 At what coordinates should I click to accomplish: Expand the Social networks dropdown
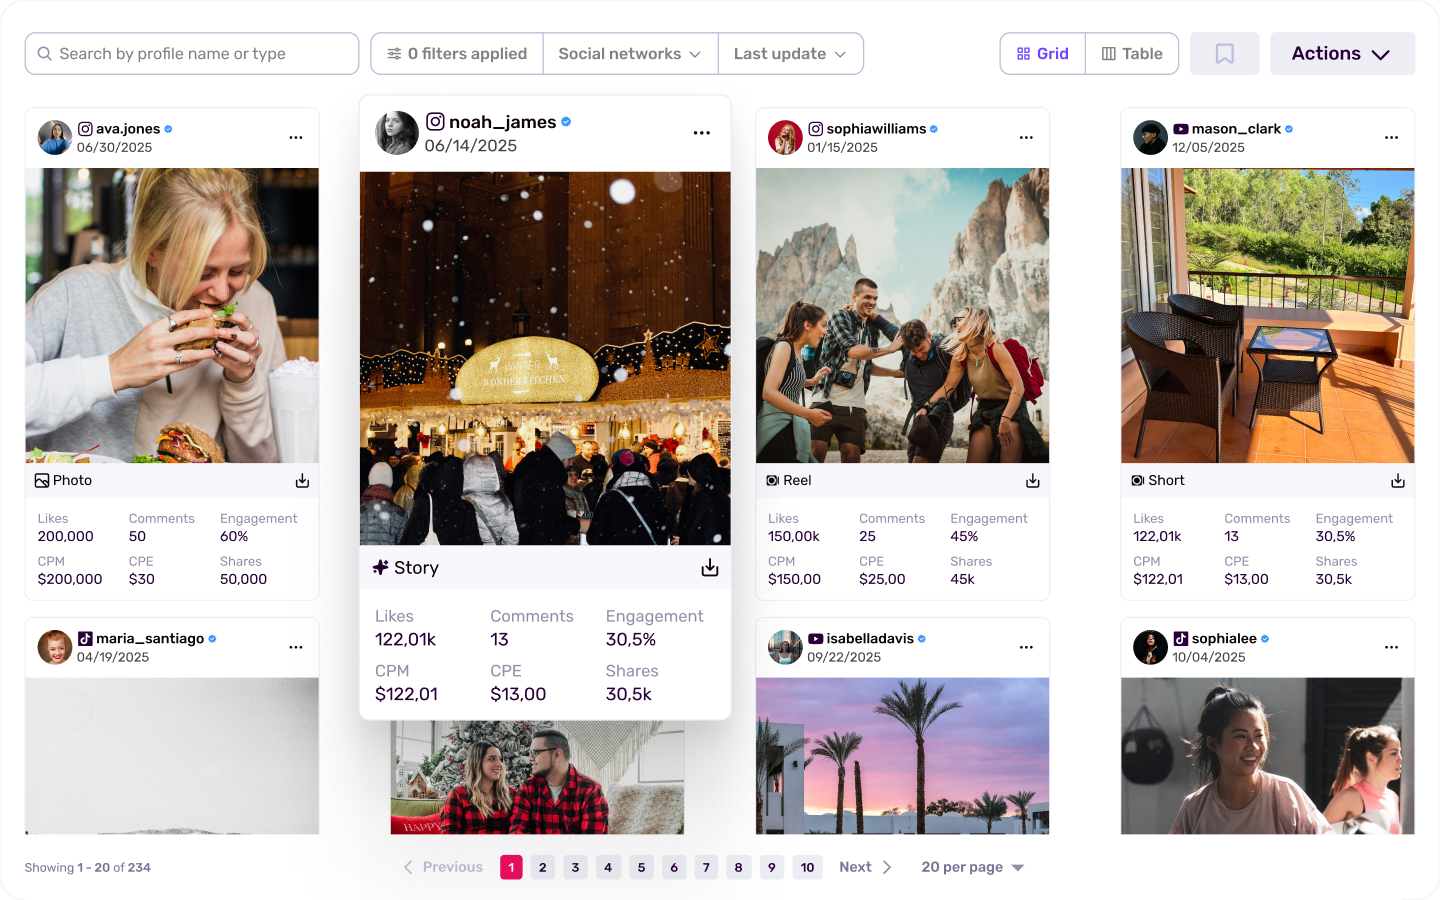tap(630, 54)
